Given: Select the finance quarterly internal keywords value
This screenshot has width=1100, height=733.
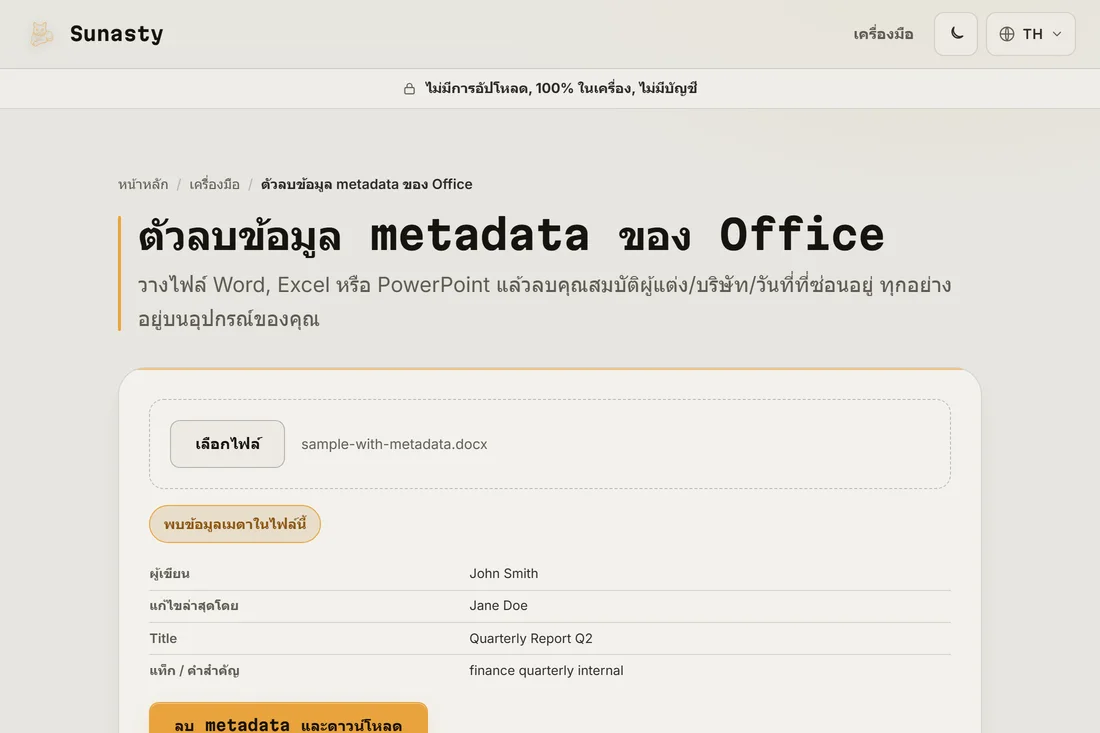Looking at the screenshot, I should pos(546,671).
